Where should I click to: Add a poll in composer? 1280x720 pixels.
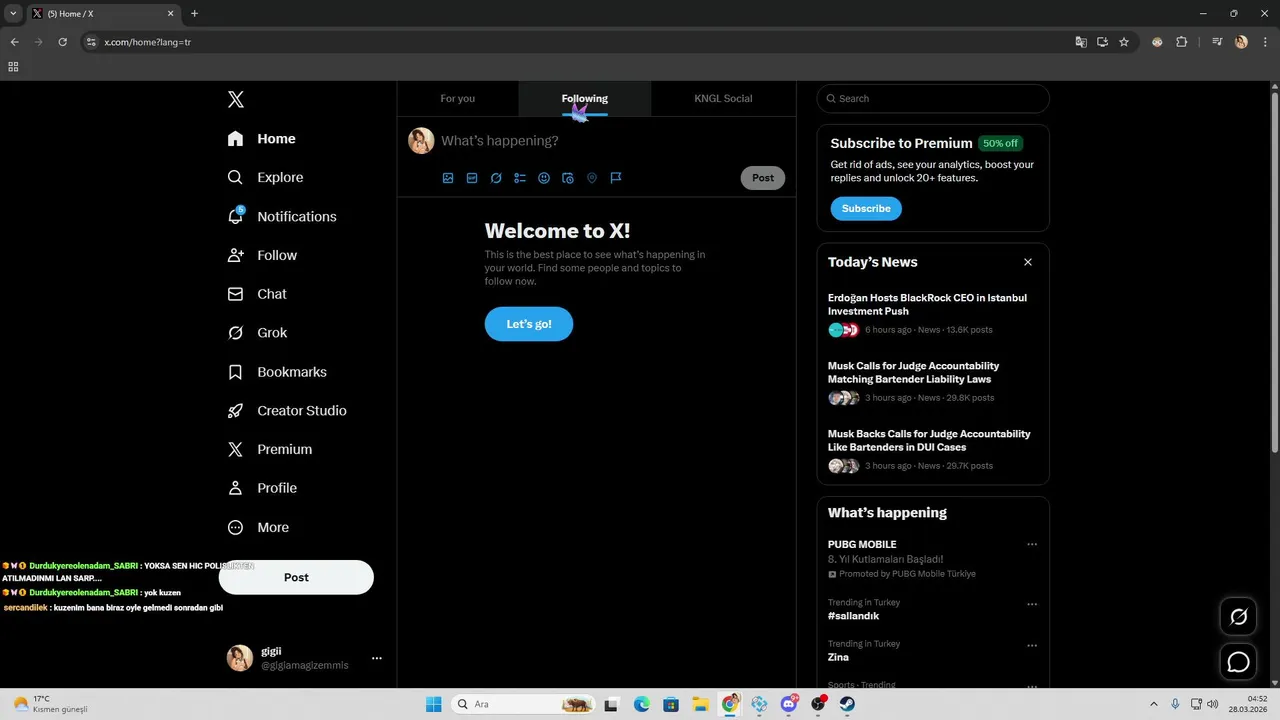click(x=520, y=178)
